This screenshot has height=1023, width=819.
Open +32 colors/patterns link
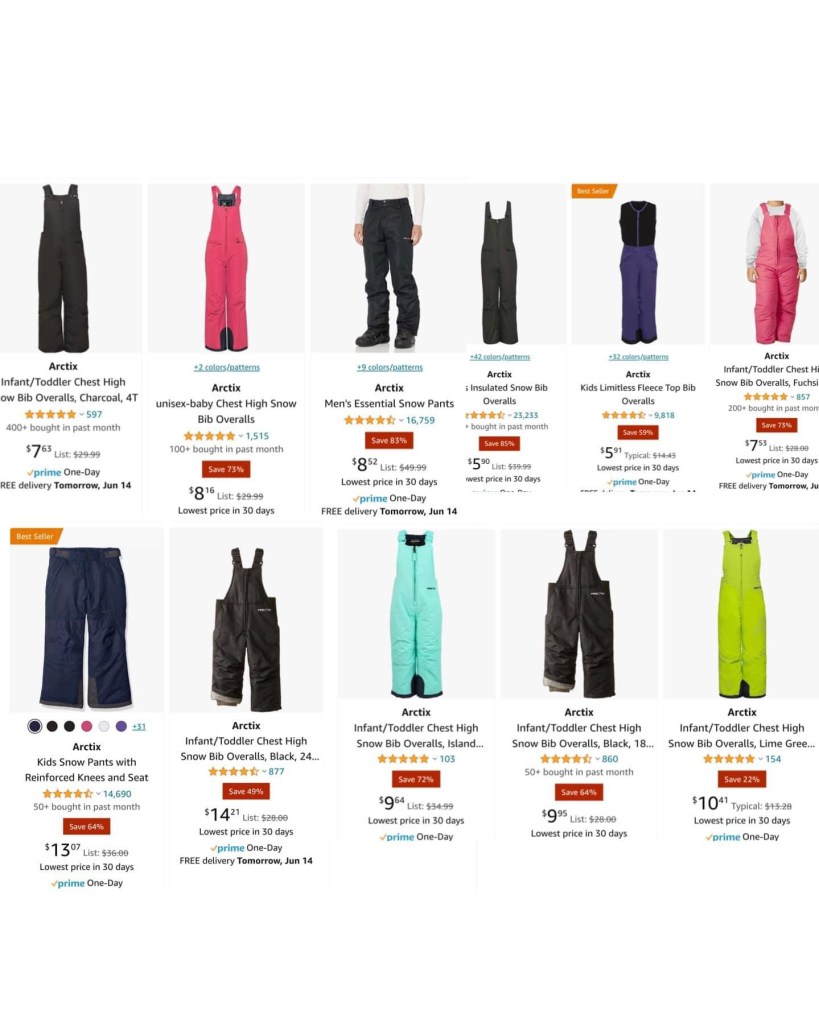[x=638, y=357]
